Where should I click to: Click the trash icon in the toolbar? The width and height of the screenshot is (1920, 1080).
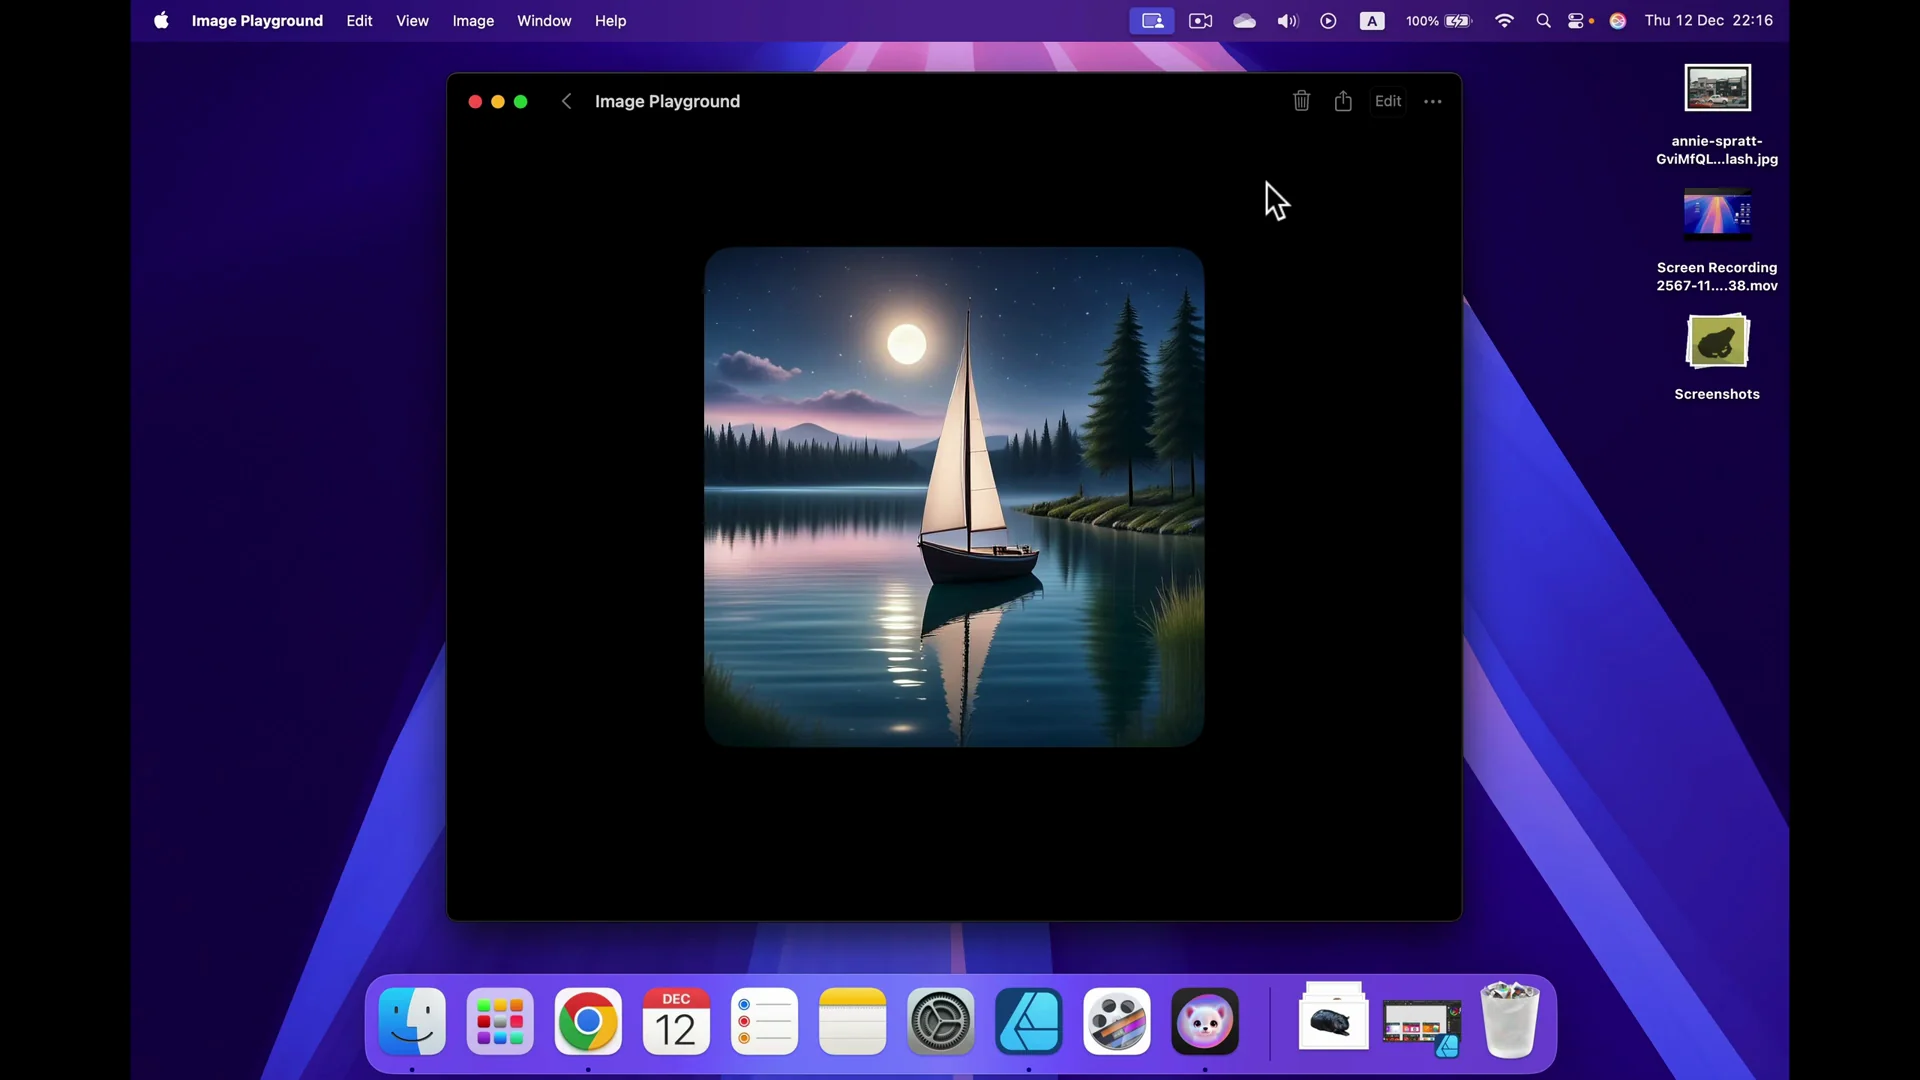click(x=1300, y=100)
